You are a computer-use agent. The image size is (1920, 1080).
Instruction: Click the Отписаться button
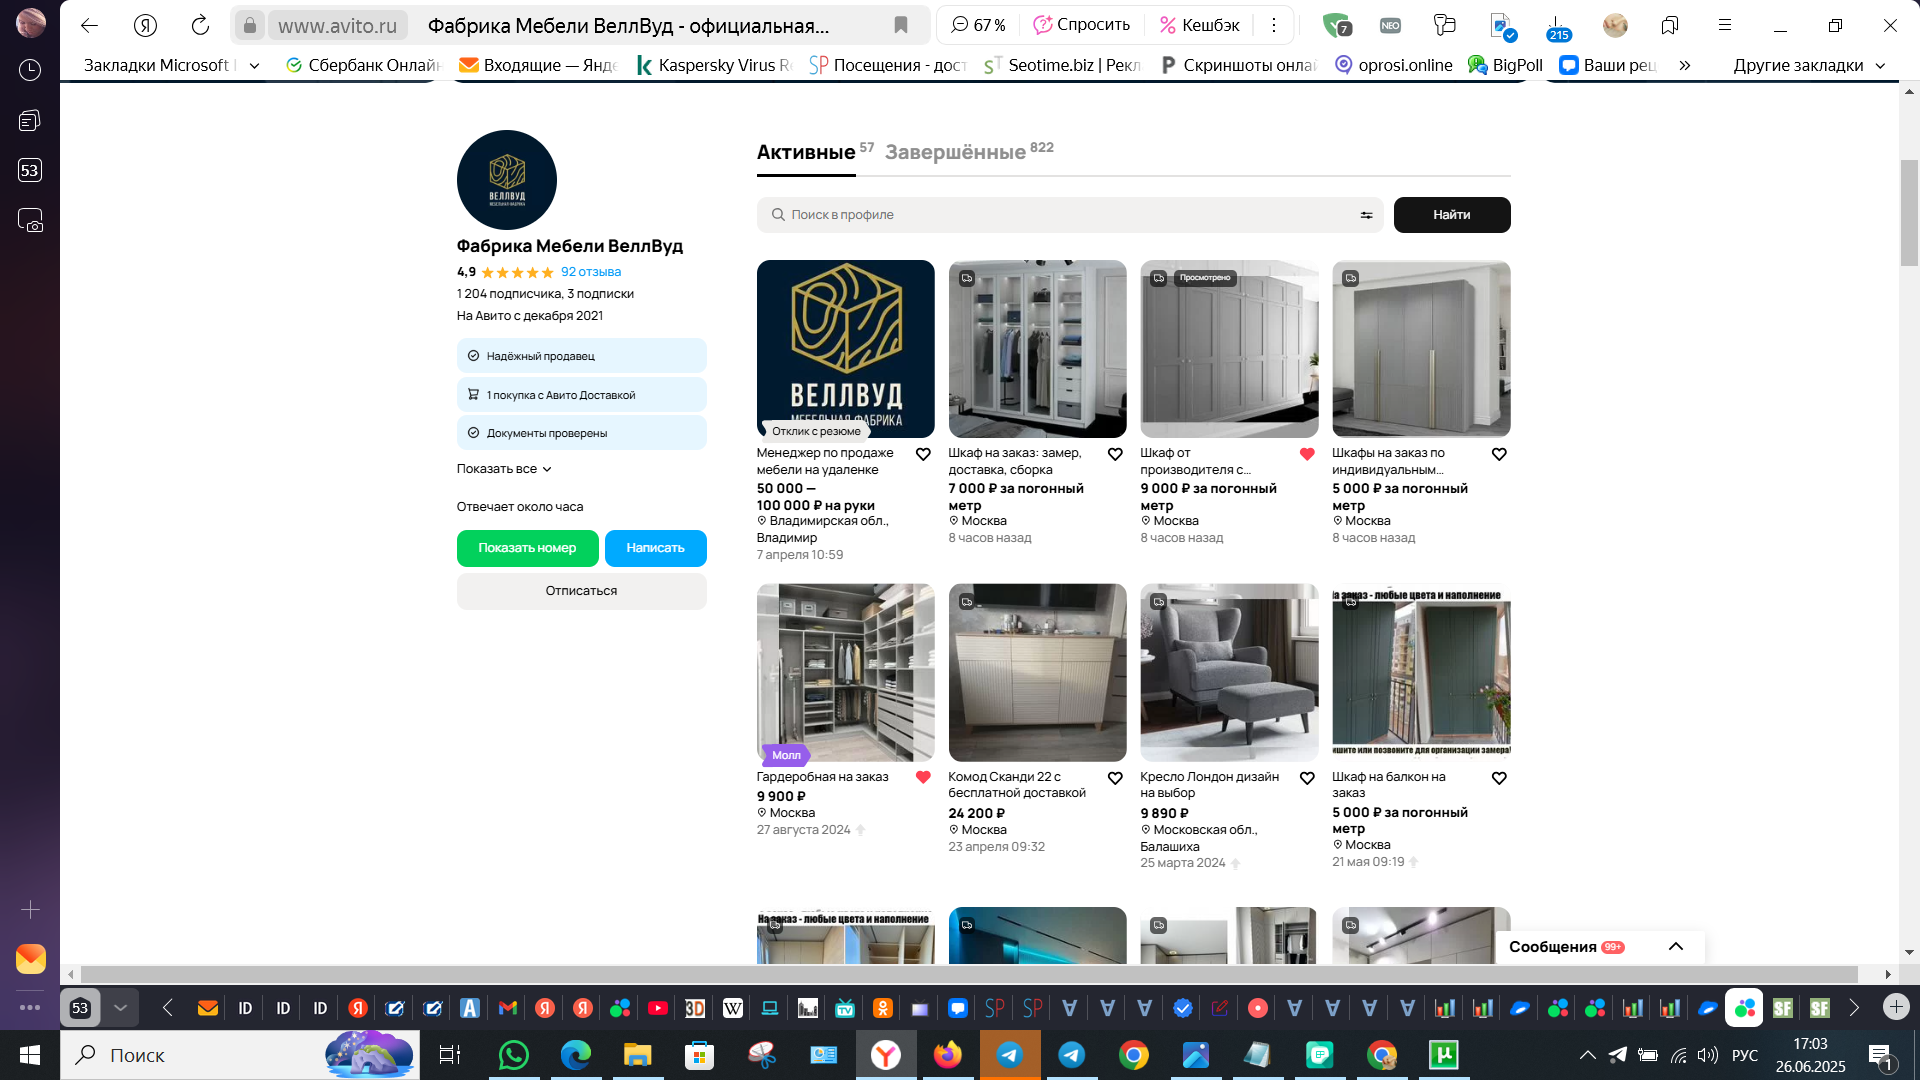point(581,591)
